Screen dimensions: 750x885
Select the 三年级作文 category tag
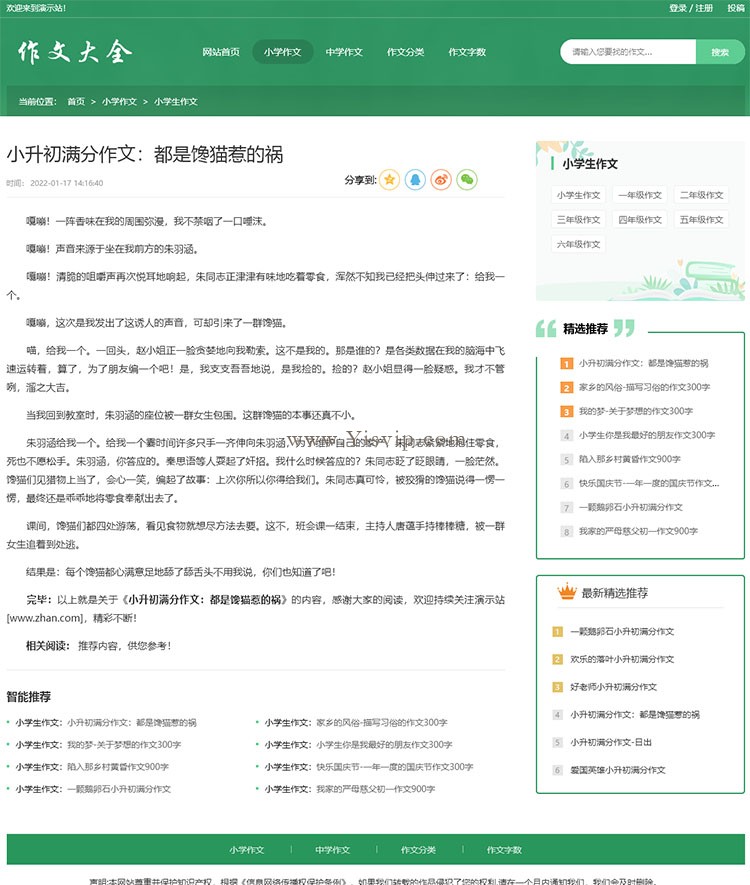pyautogui.click(x=578, y=220)
